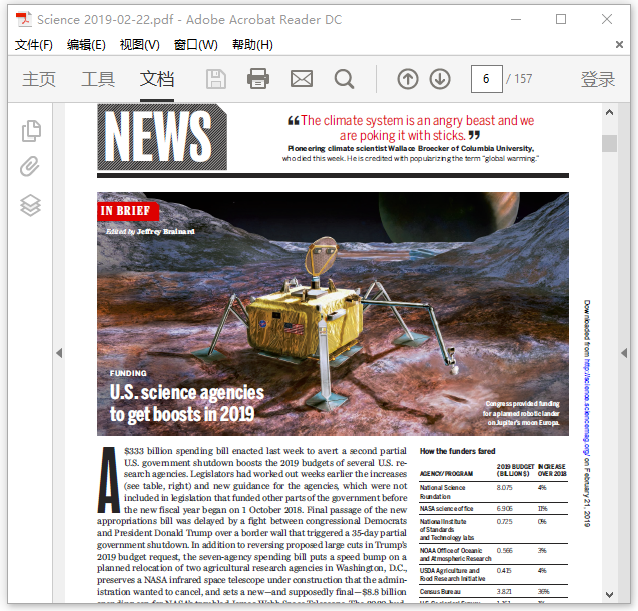Click 'National Institute of Standards' row
Image resolution: width=638 pixels, height=611 pixels.
point(494,529)
